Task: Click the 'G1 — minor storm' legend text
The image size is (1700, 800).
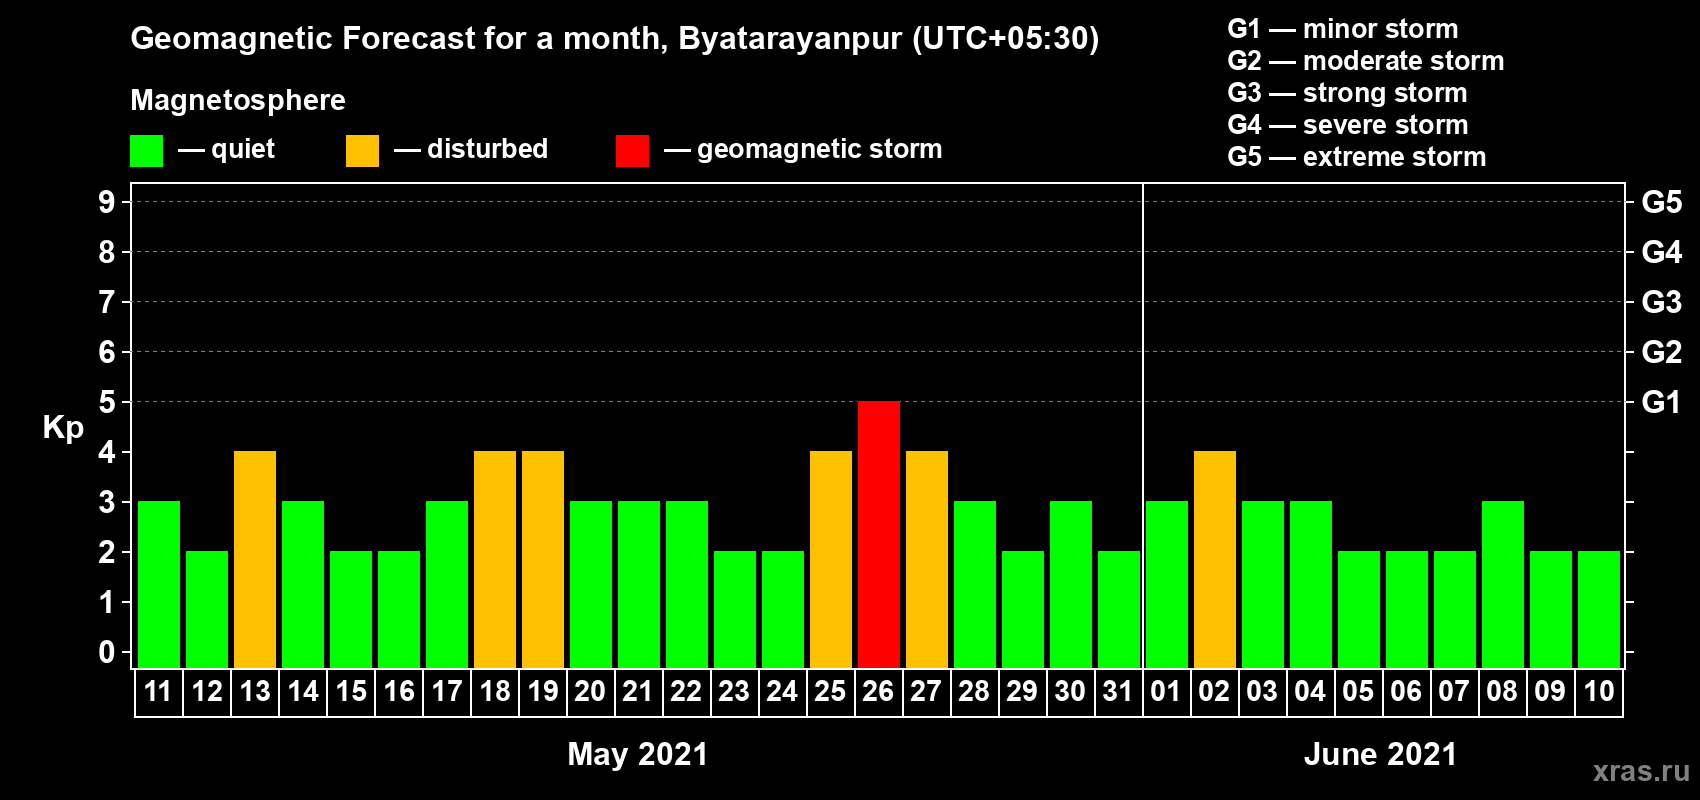Action: (1343, 29)
